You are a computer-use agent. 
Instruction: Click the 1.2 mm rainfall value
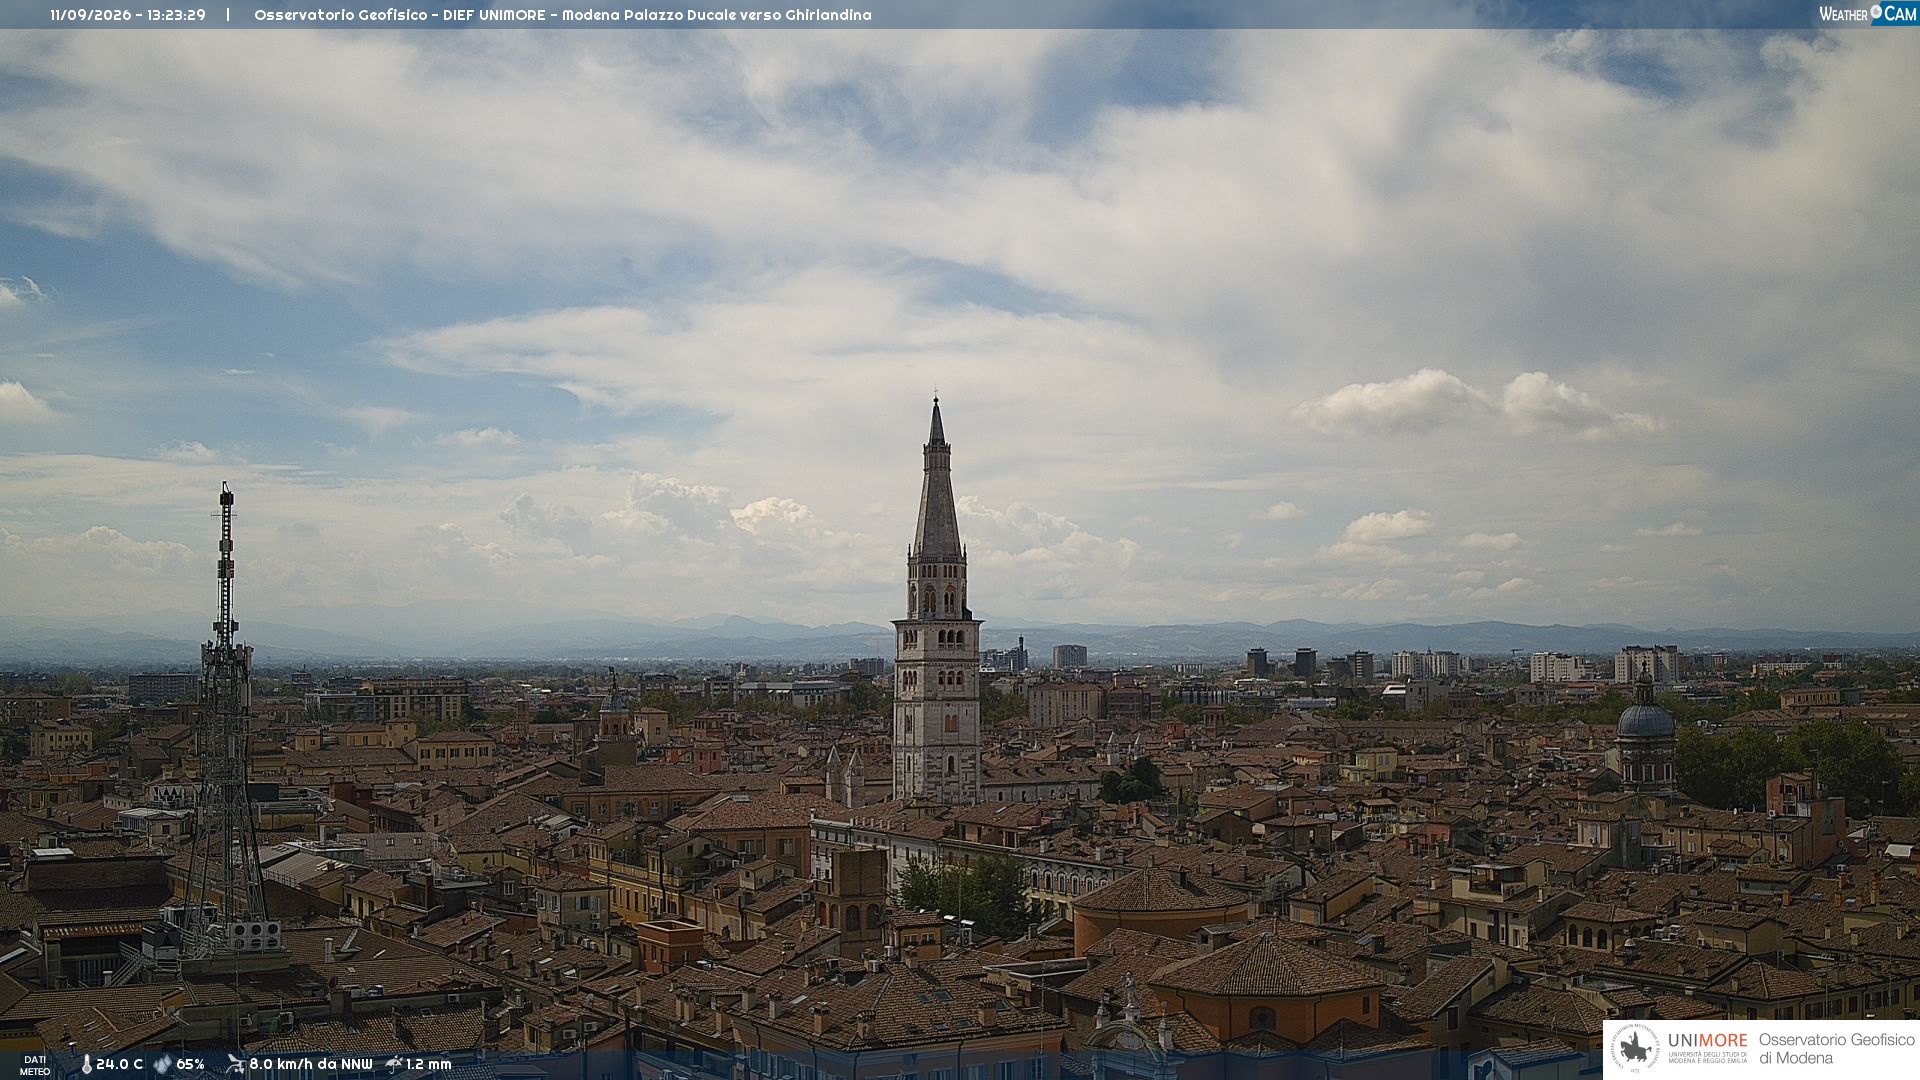pos(428,1064)
